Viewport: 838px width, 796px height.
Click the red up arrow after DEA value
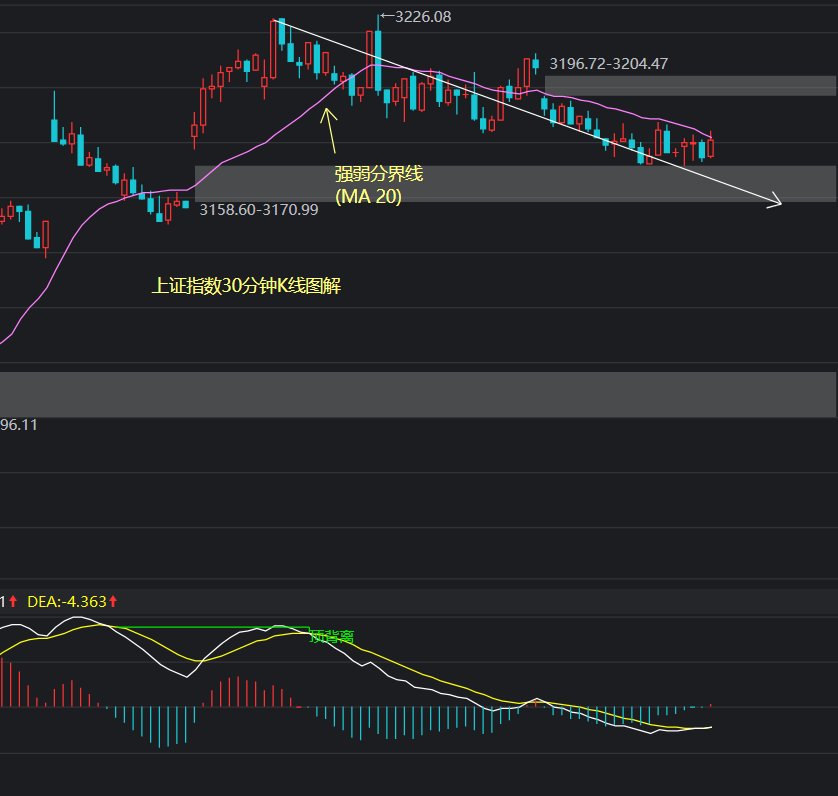pos(113,602)
